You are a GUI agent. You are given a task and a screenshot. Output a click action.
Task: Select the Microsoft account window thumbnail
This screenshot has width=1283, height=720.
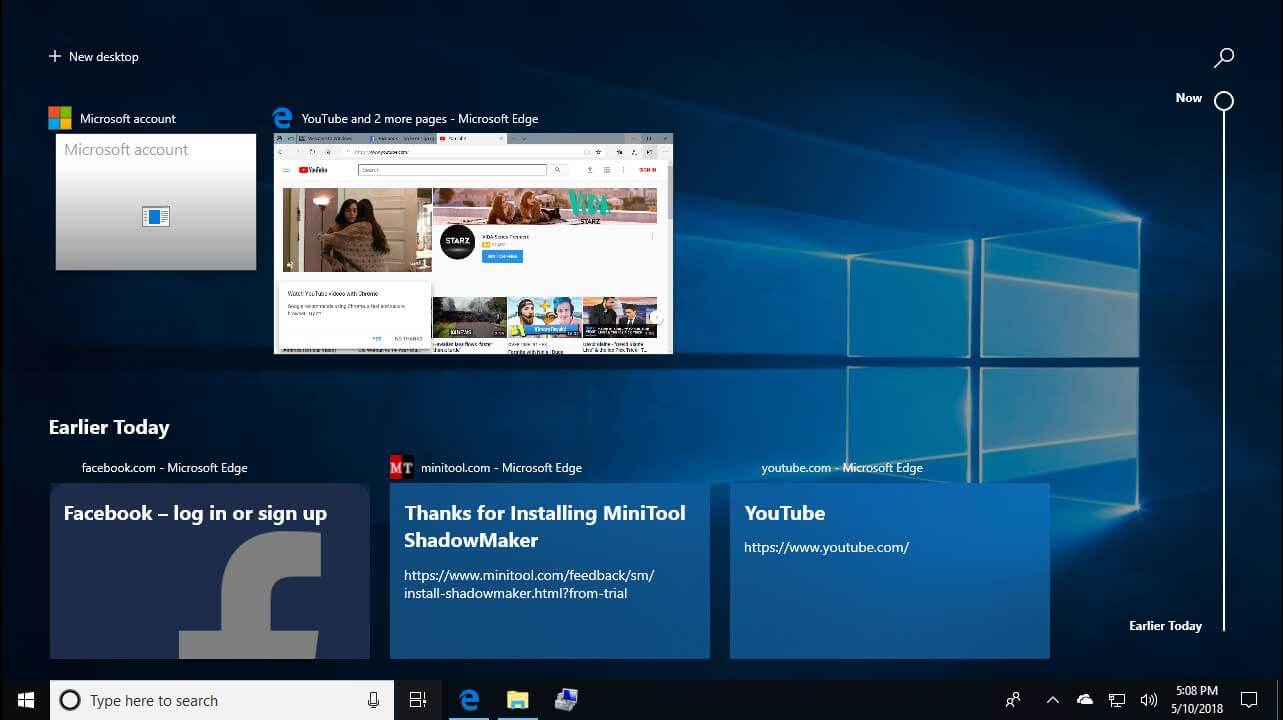click(156, 202)
